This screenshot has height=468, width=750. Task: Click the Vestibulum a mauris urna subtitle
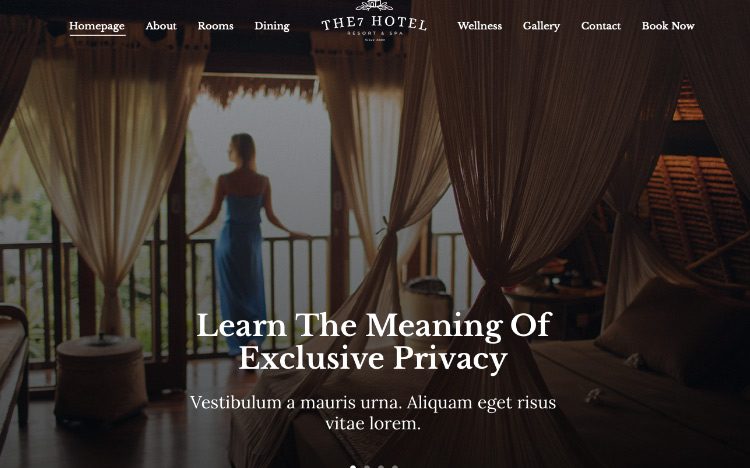373,412
